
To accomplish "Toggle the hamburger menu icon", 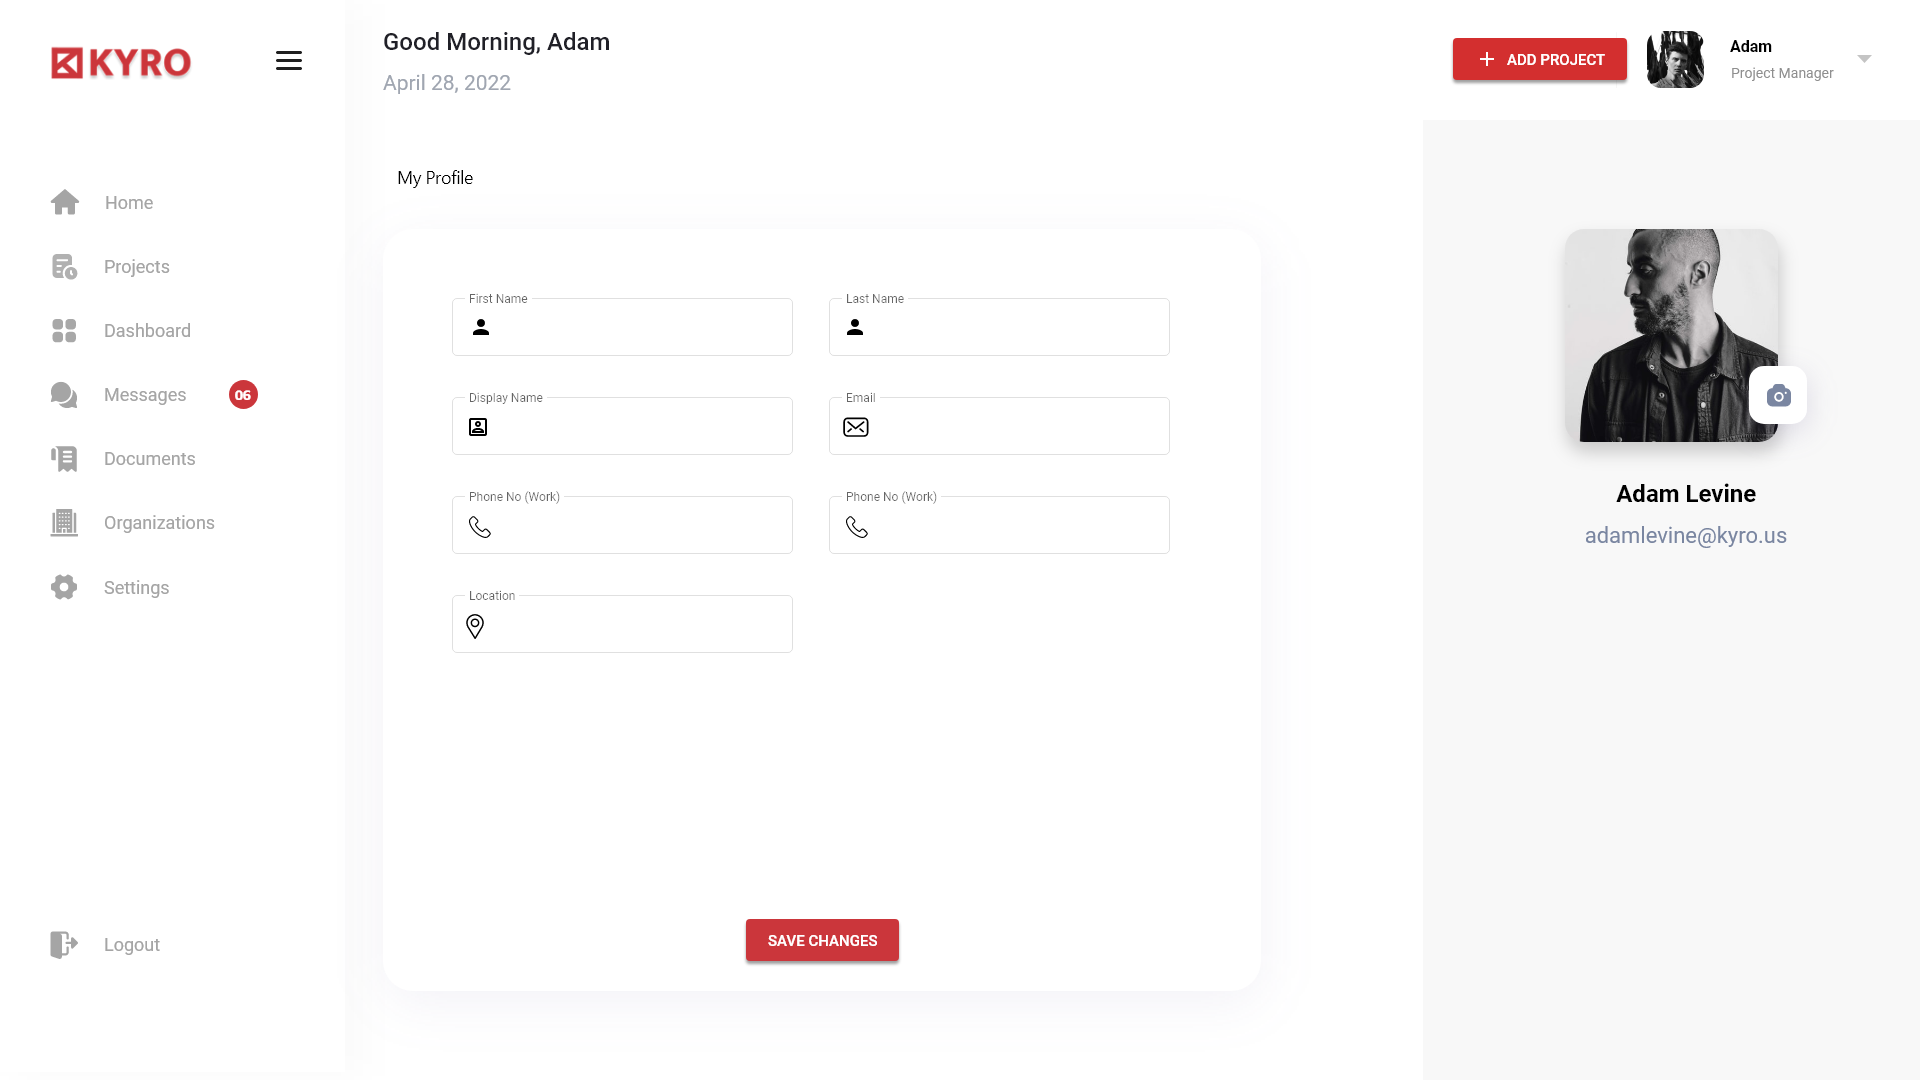I will (289, 61).
